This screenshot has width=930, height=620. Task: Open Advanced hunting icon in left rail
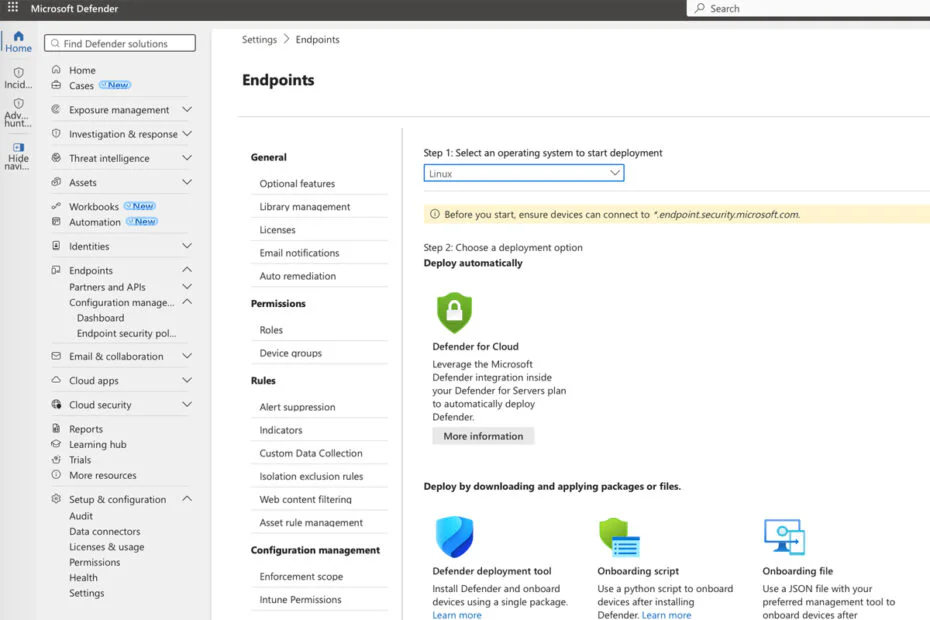(x=18, y=103)
